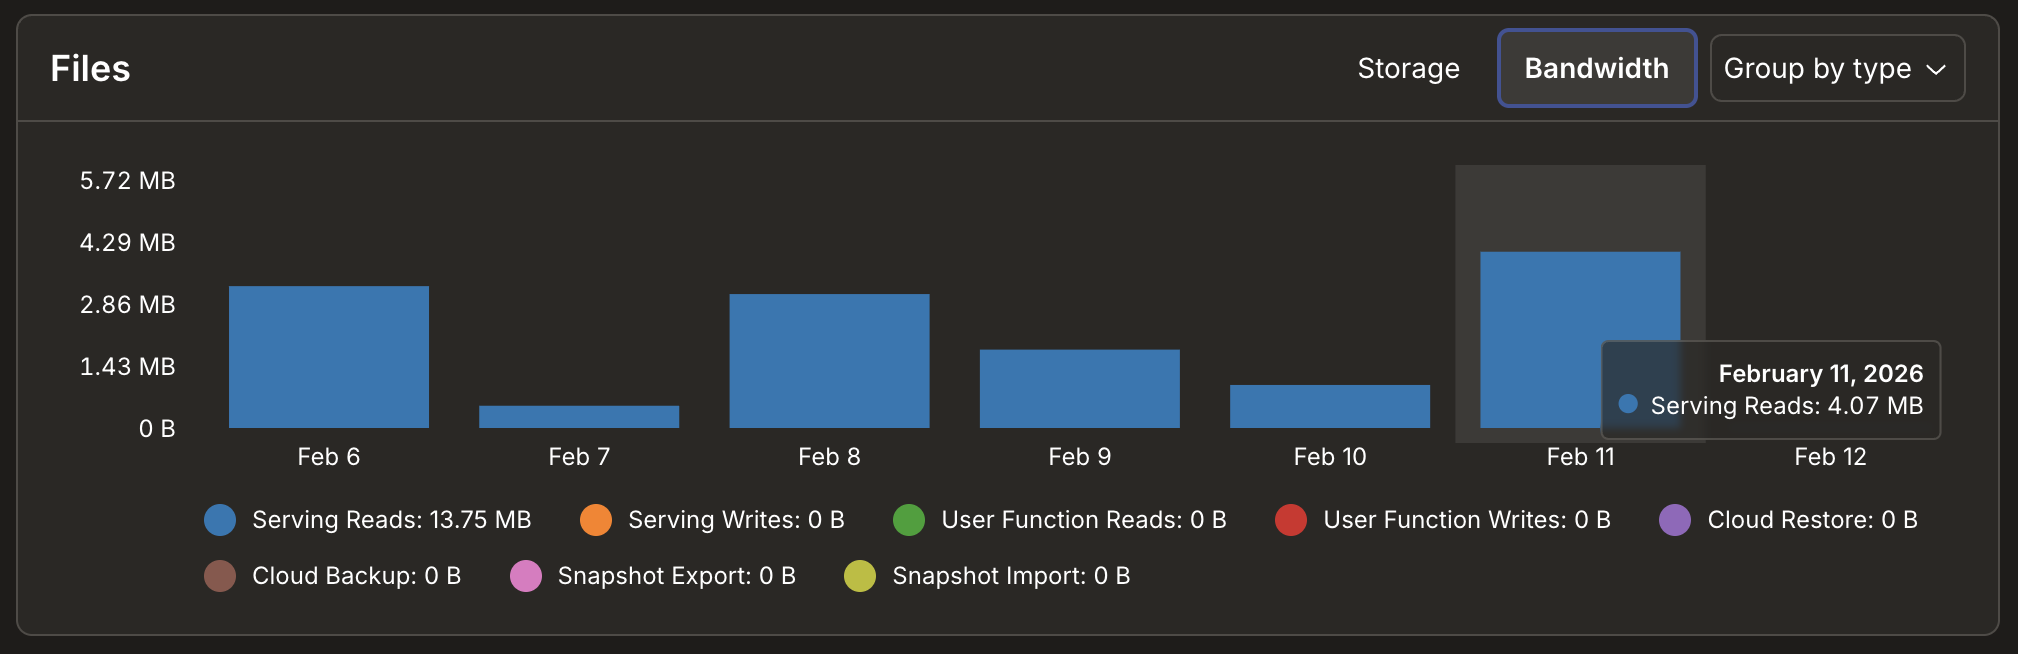Click the Feb 6 bandwidth bar
The width and height of the screenshot is (2018, 654).
tap(329, 357)
